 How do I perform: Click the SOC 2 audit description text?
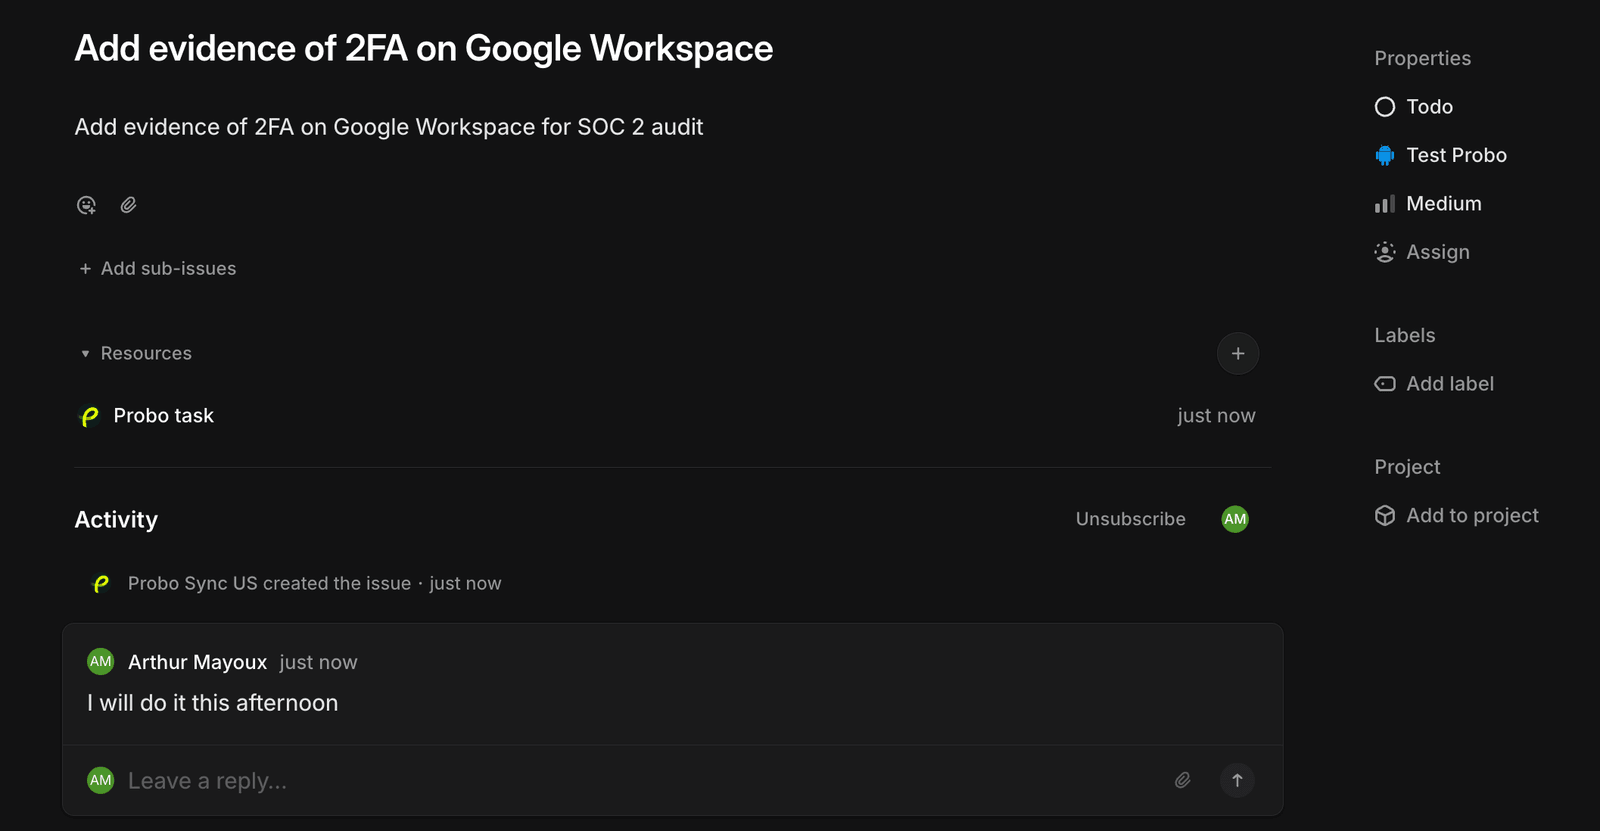389,127
